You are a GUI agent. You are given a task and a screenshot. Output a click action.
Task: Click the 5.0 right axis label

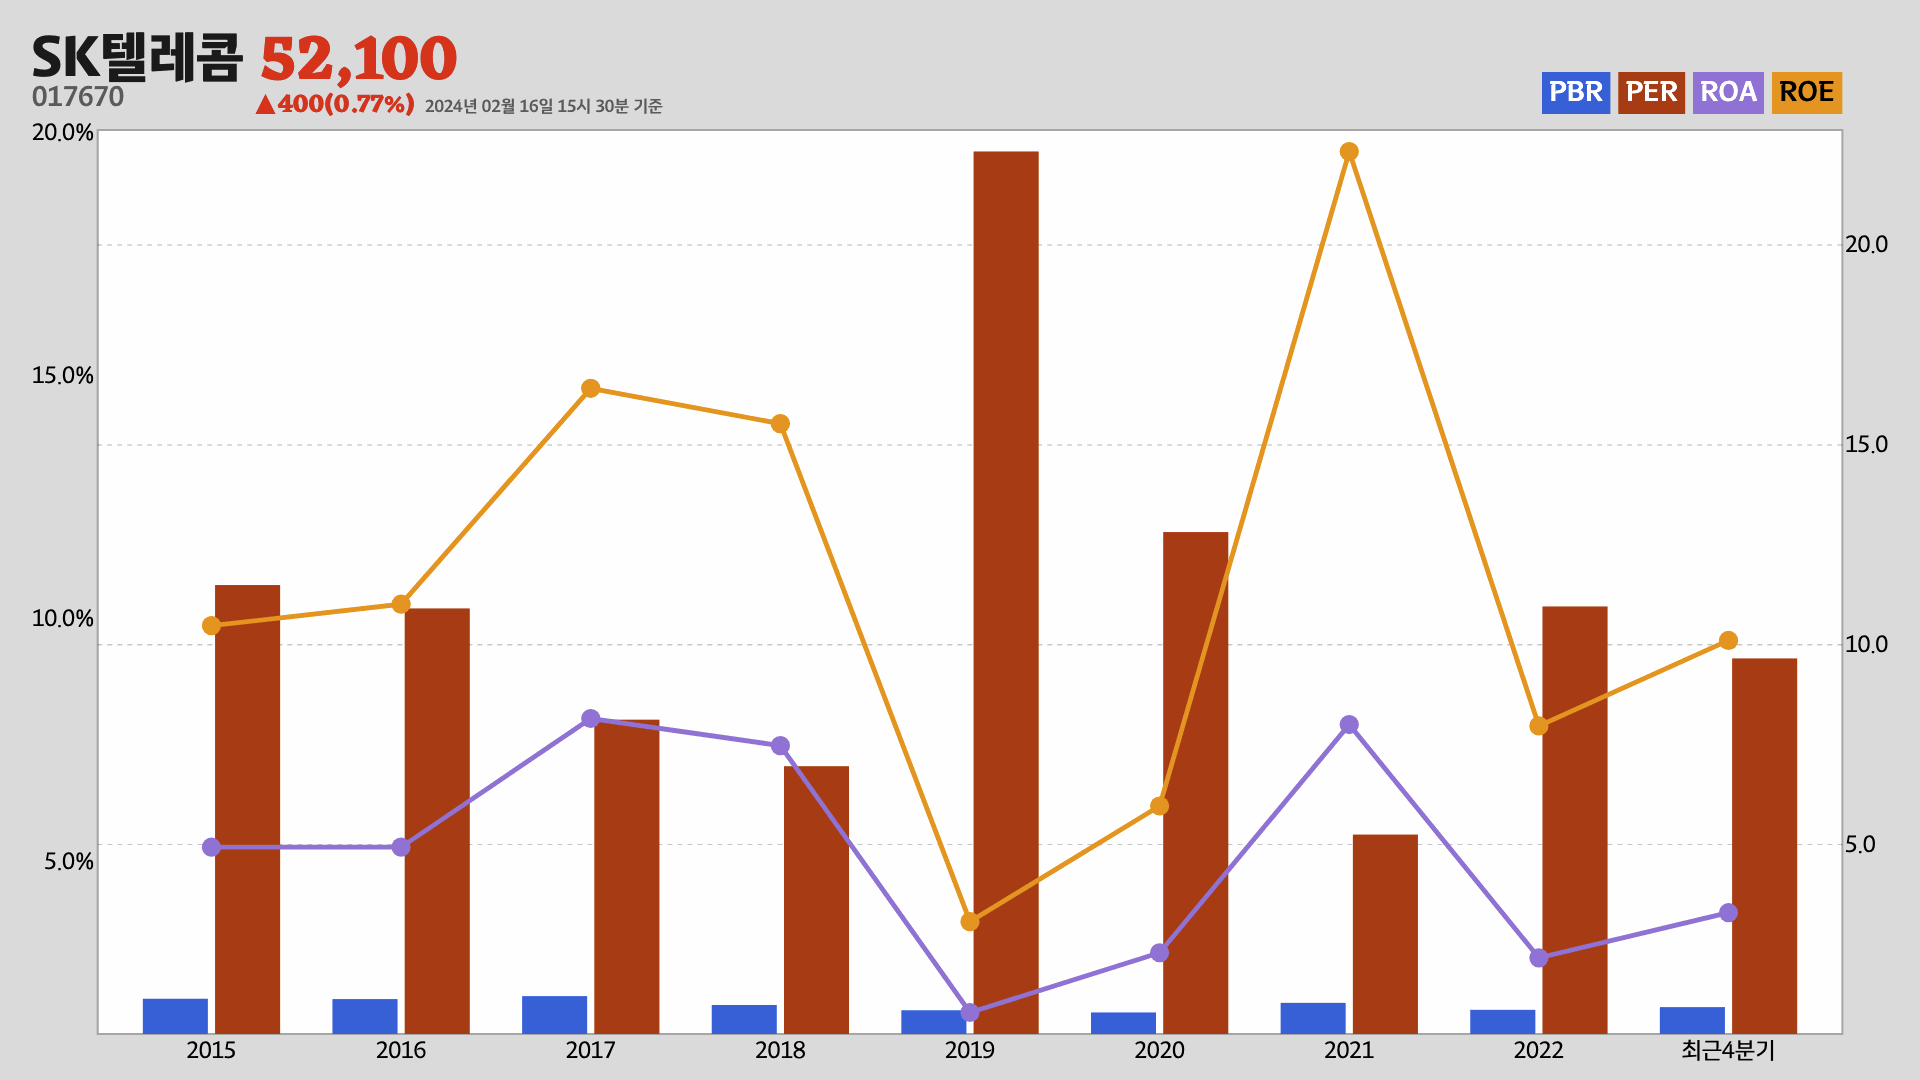tap(1860, 845)
